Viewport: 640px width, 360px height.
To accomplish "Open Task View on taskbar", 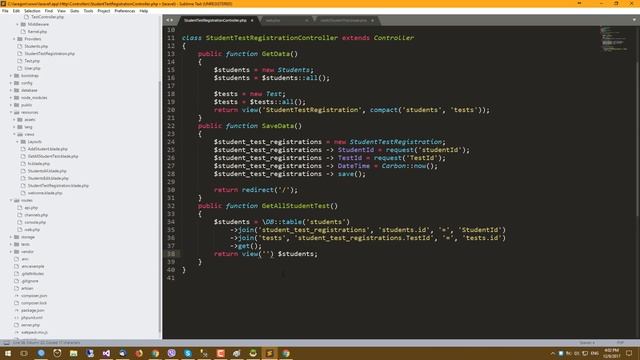I will point(24,353).
